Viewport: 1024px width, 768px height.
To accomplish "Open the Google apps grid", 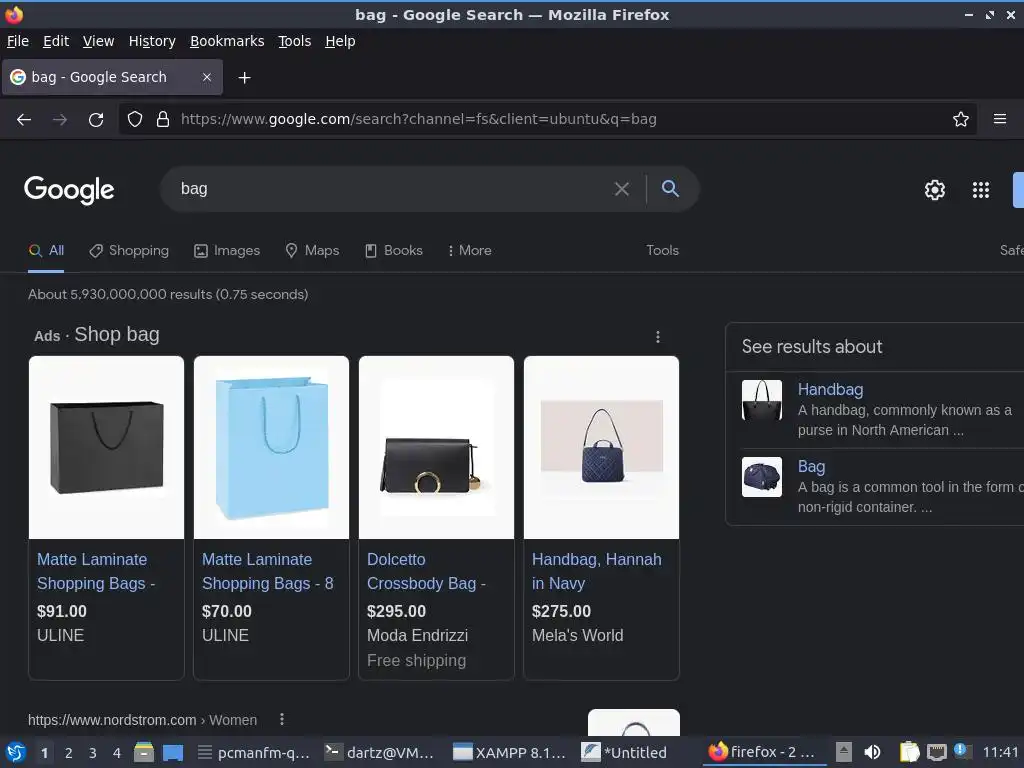I will tap(980, 189).
